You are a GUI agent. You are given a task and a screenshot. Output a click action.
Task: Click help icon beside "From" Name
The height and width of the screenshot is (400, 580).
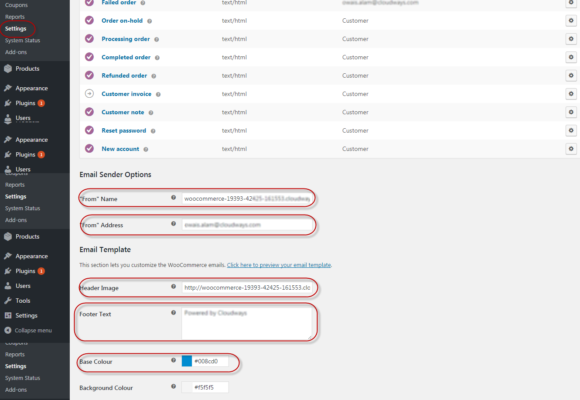point(173,198)
